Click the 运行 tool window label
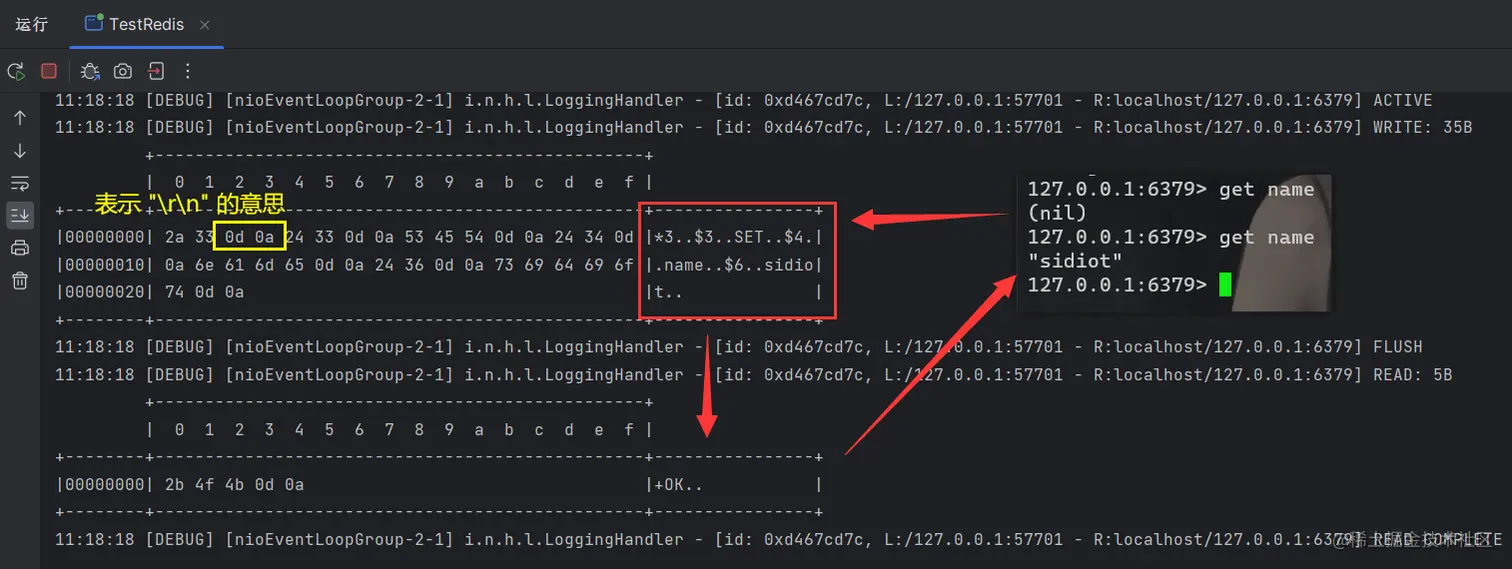 [31, 24]
